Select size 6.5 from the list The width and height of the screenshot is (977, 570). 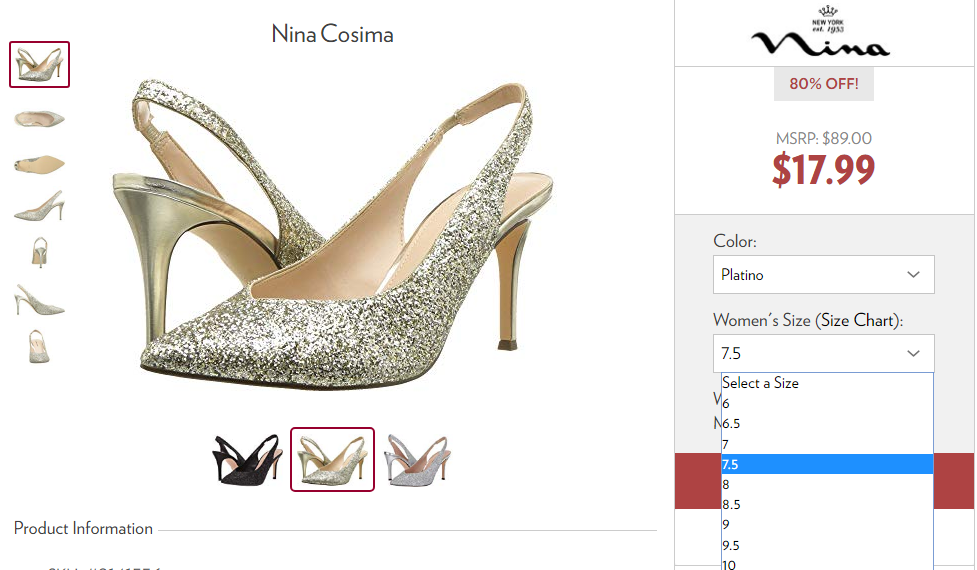coord(827,424)
